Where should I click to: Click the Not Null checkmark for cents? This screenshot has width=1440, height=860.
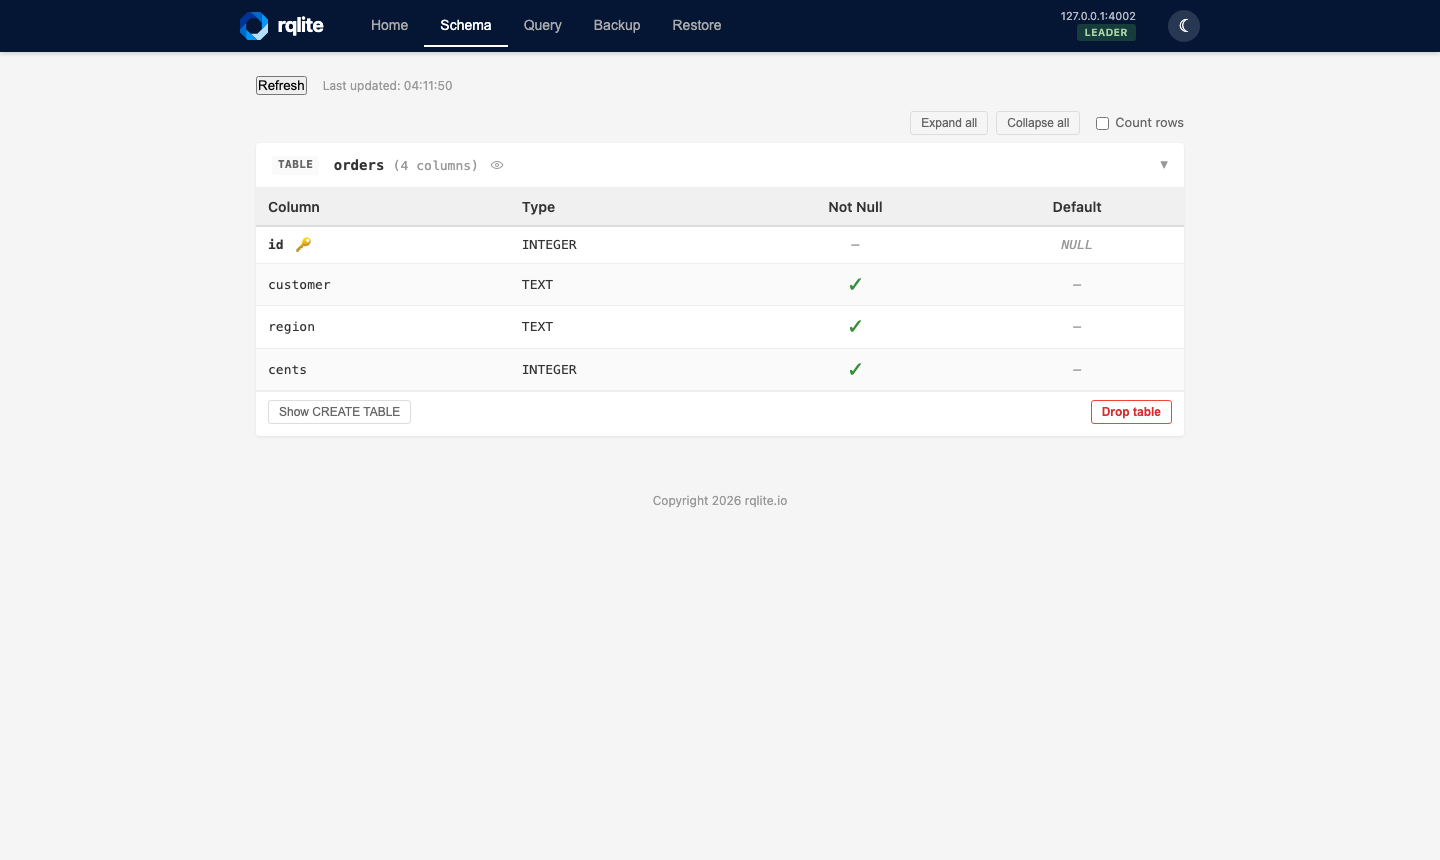tap(855, 370)
